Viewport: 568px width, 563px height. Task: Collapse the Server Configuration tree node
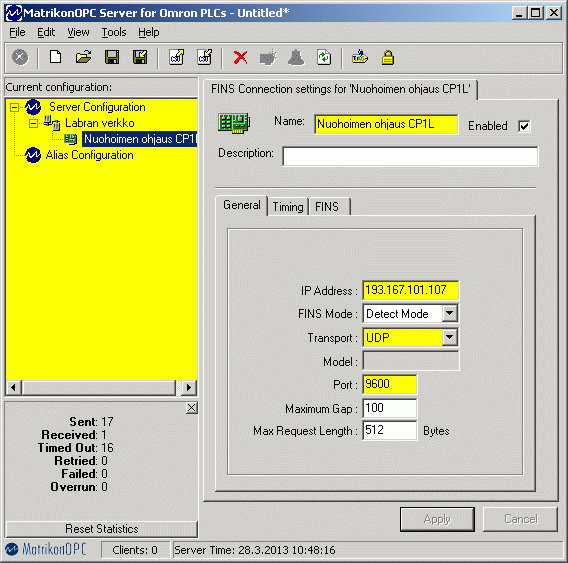(14, 107)
